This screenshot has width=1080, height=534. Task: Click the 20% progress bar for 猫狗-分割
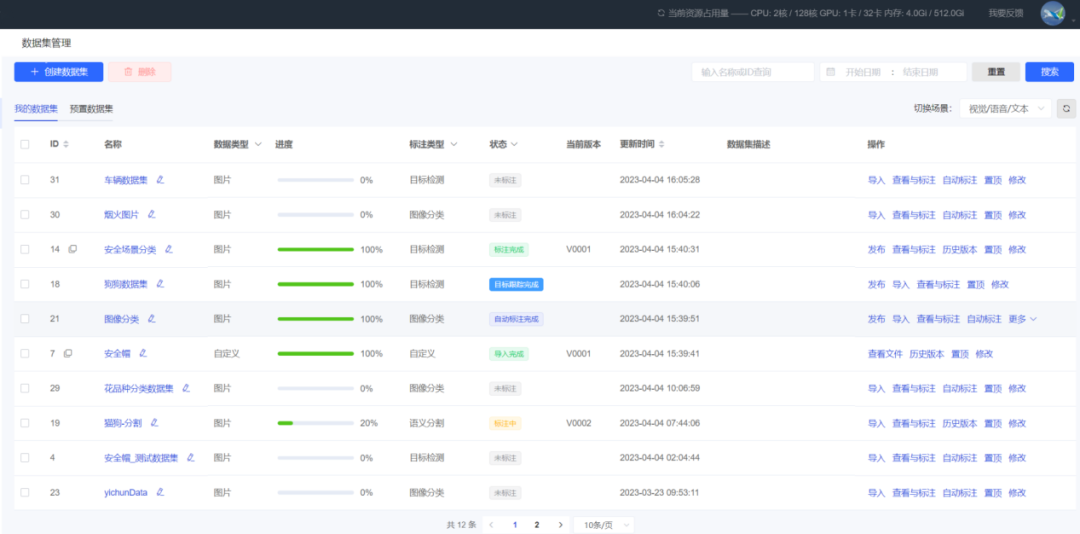[x=315, y=423]
